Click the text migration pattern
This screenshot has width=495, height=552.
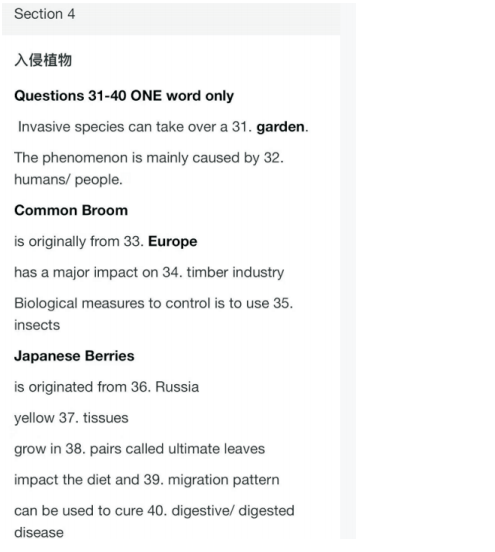click(224, 480)
